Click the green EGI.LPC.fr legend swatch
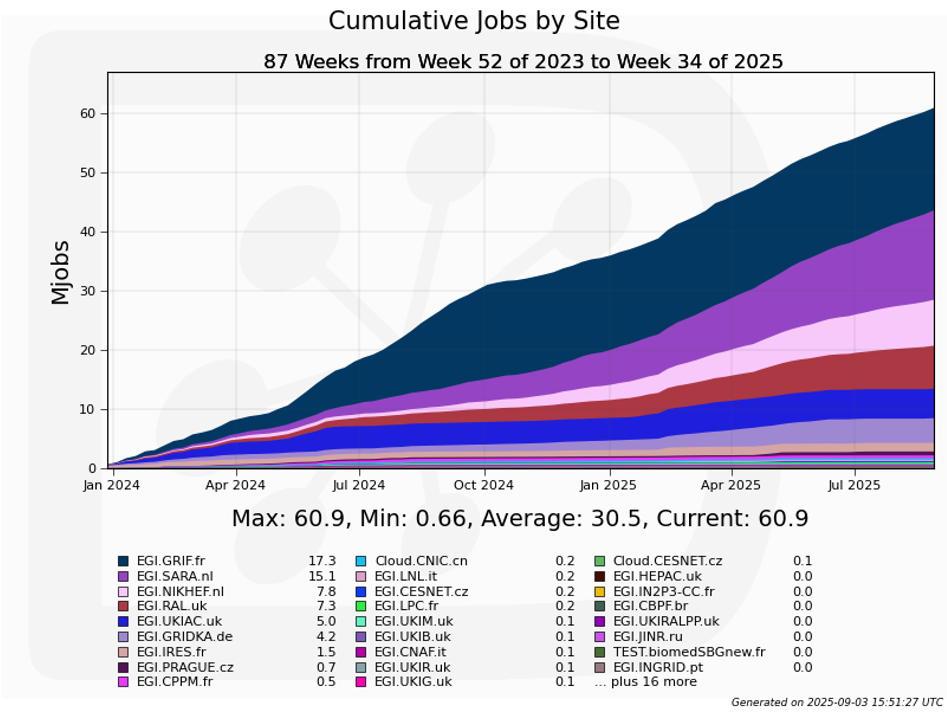947x712 pixels. point(361,607)
